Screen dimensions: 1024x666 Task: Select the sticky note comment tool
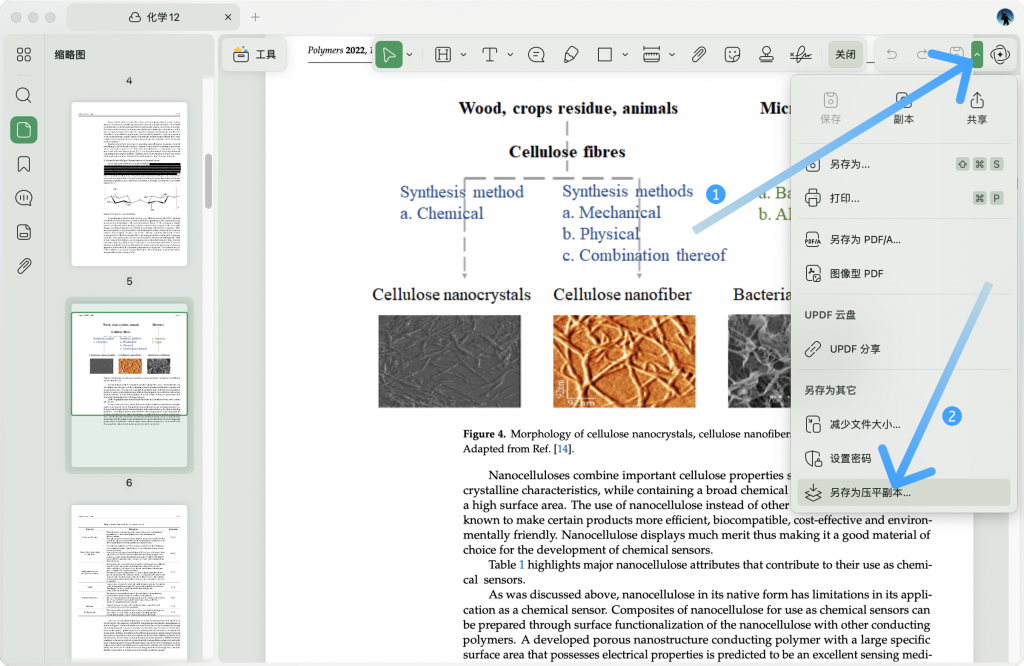pyautogui.click(x=536, y=54)
